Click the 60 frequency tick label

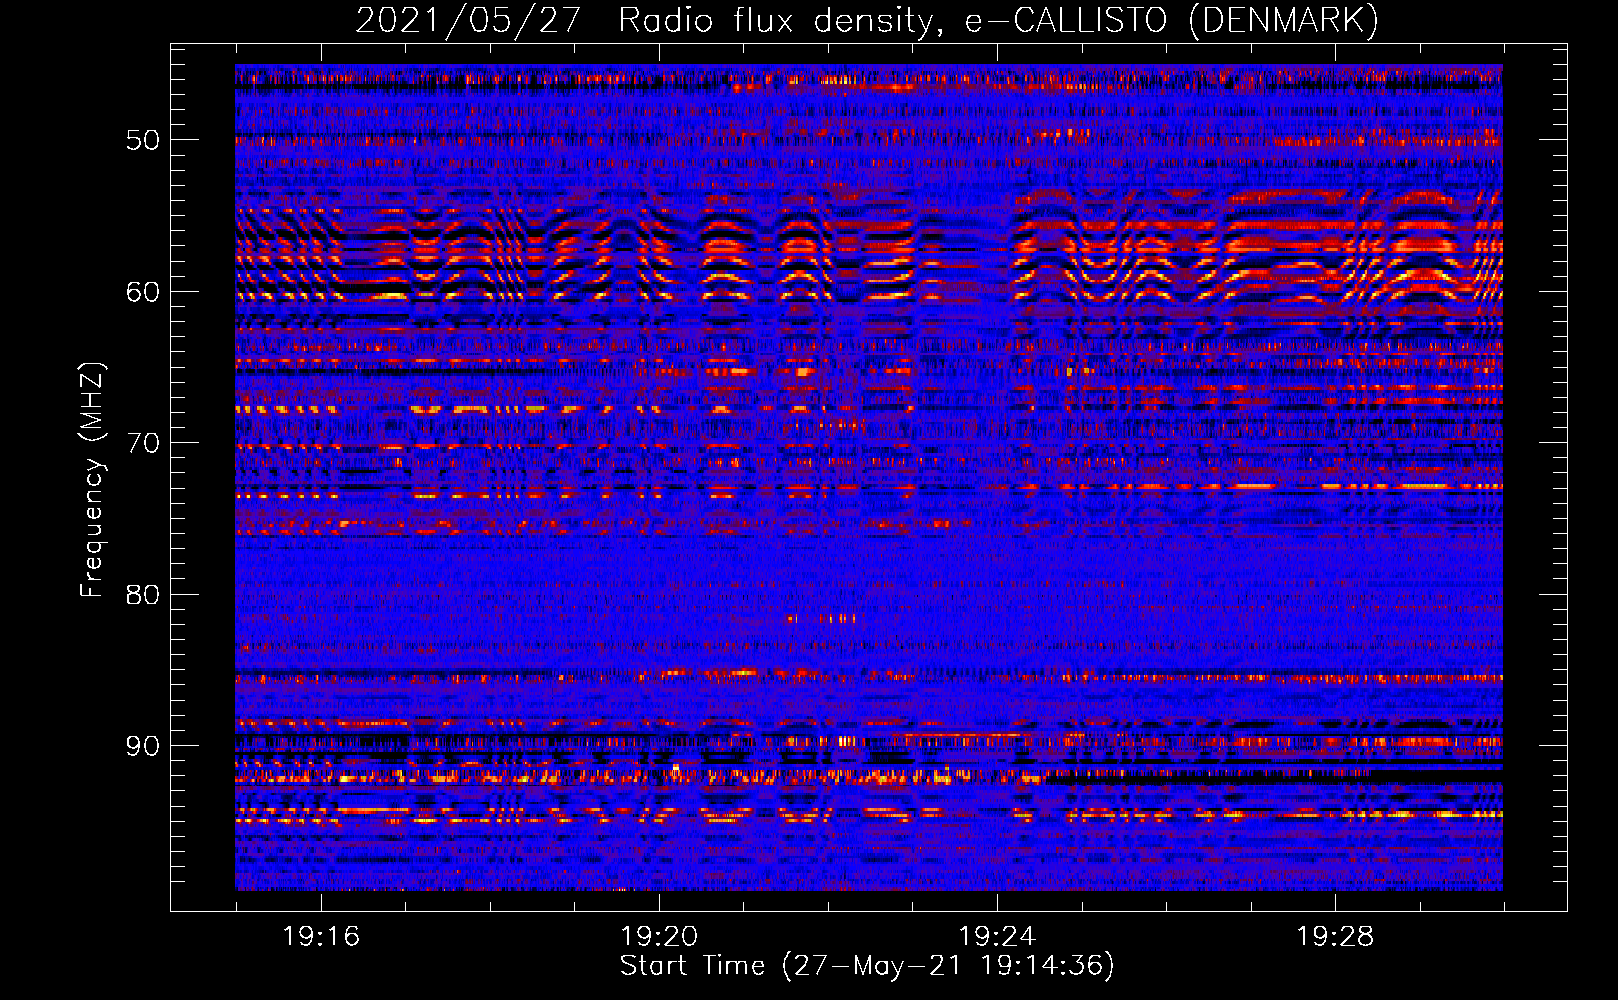[x=143, y=292]
